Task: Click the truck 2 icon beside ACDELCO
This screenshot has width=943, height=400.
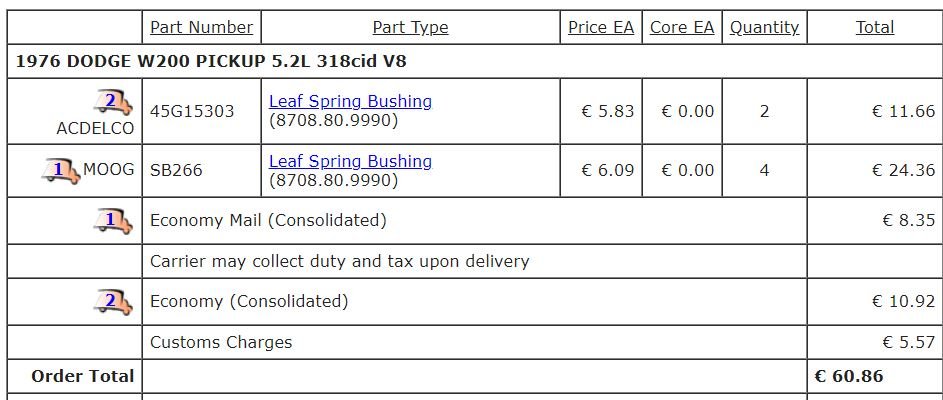Action: point(113,102)
